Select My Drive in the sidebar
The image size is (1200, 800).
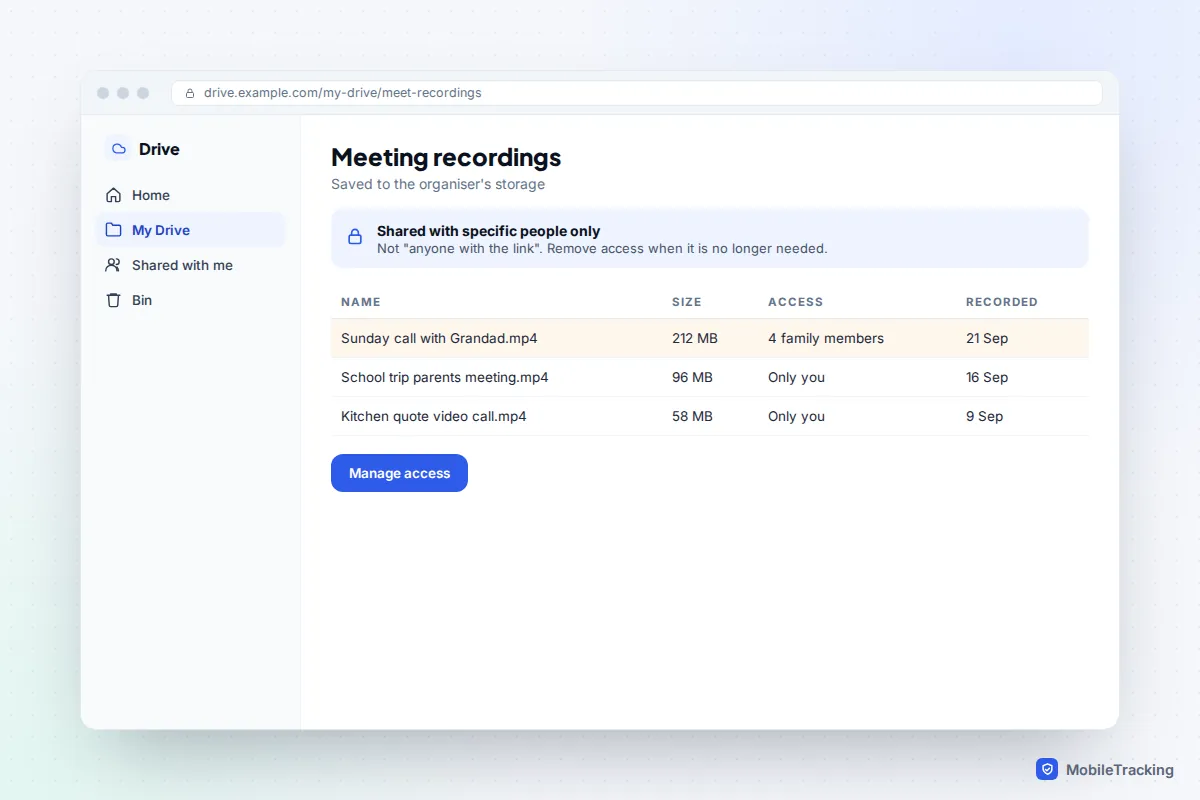pos(191,230)
